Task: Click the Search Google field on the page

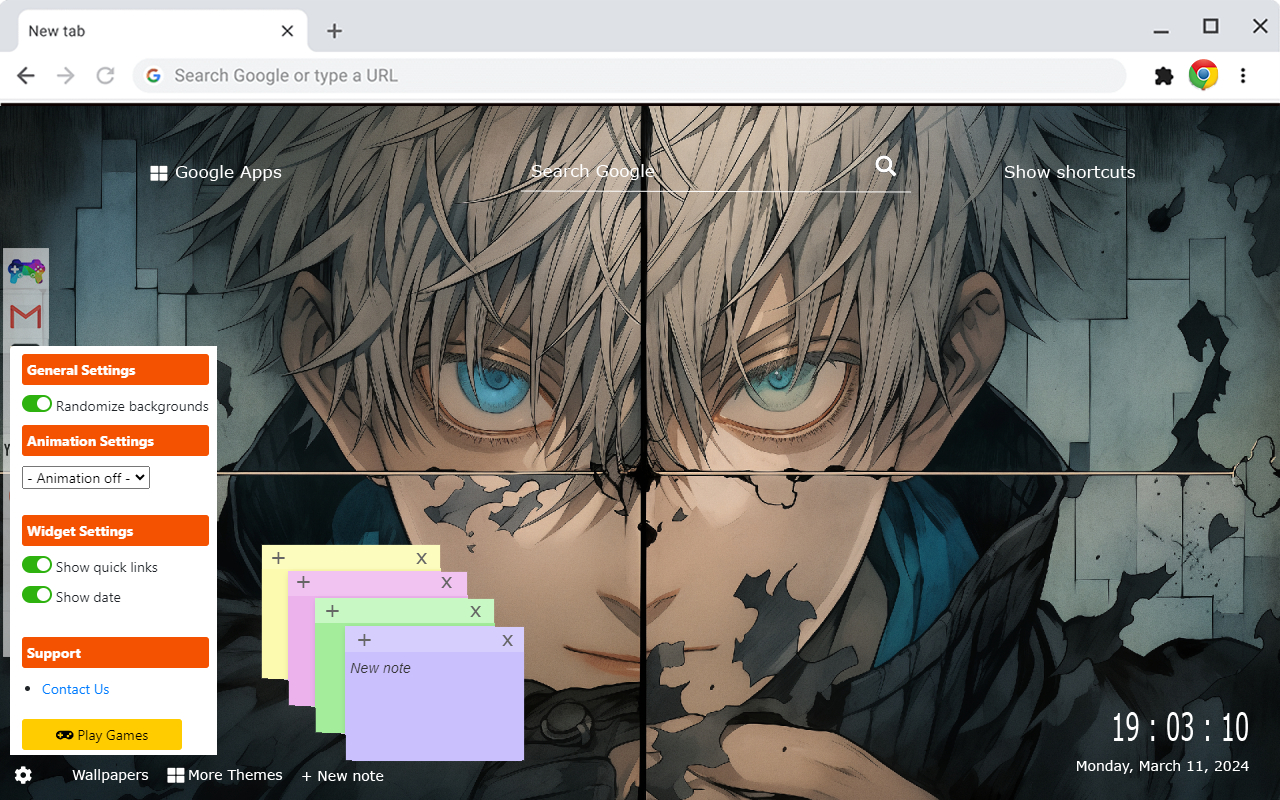Action: (650, 171)
